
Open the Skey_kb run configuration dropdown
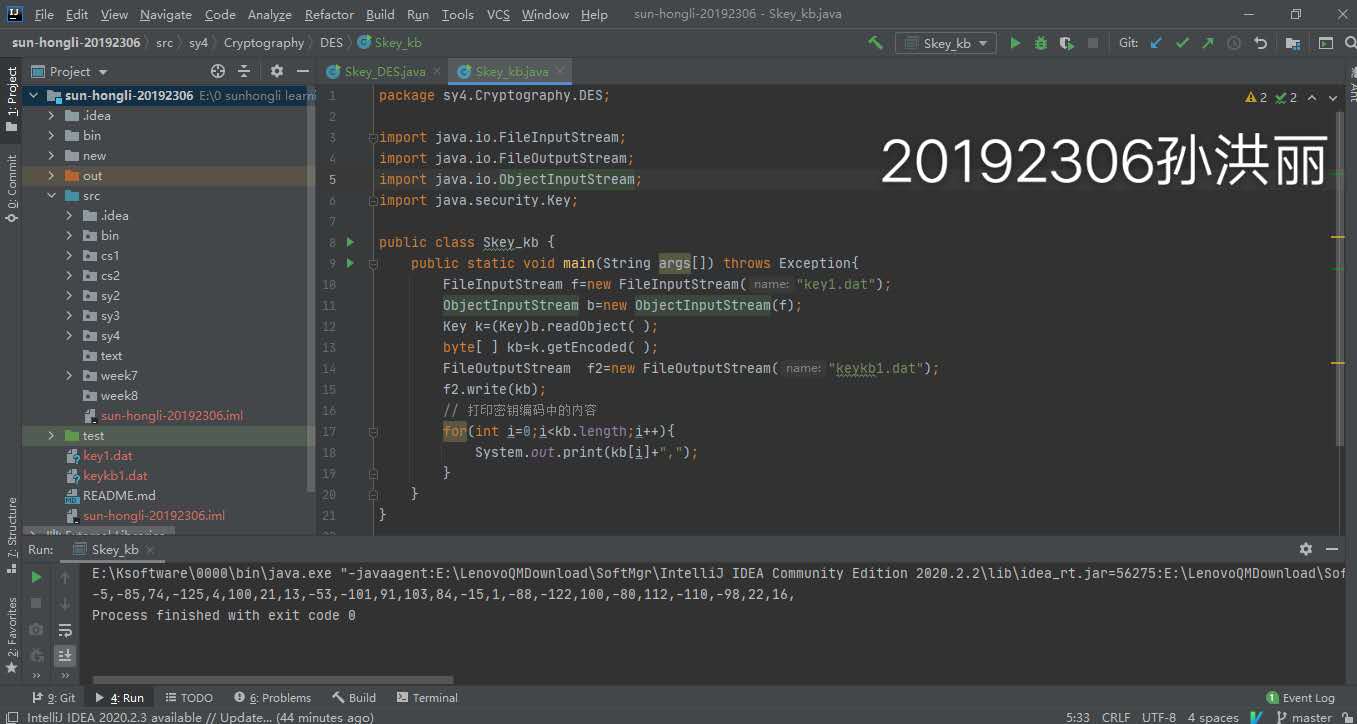[x=946, y=43]
